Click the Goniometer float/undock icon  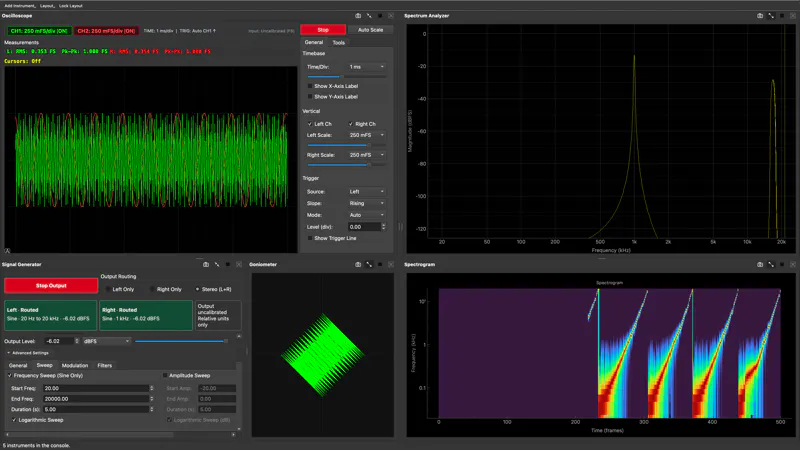[x=380, y=264]
